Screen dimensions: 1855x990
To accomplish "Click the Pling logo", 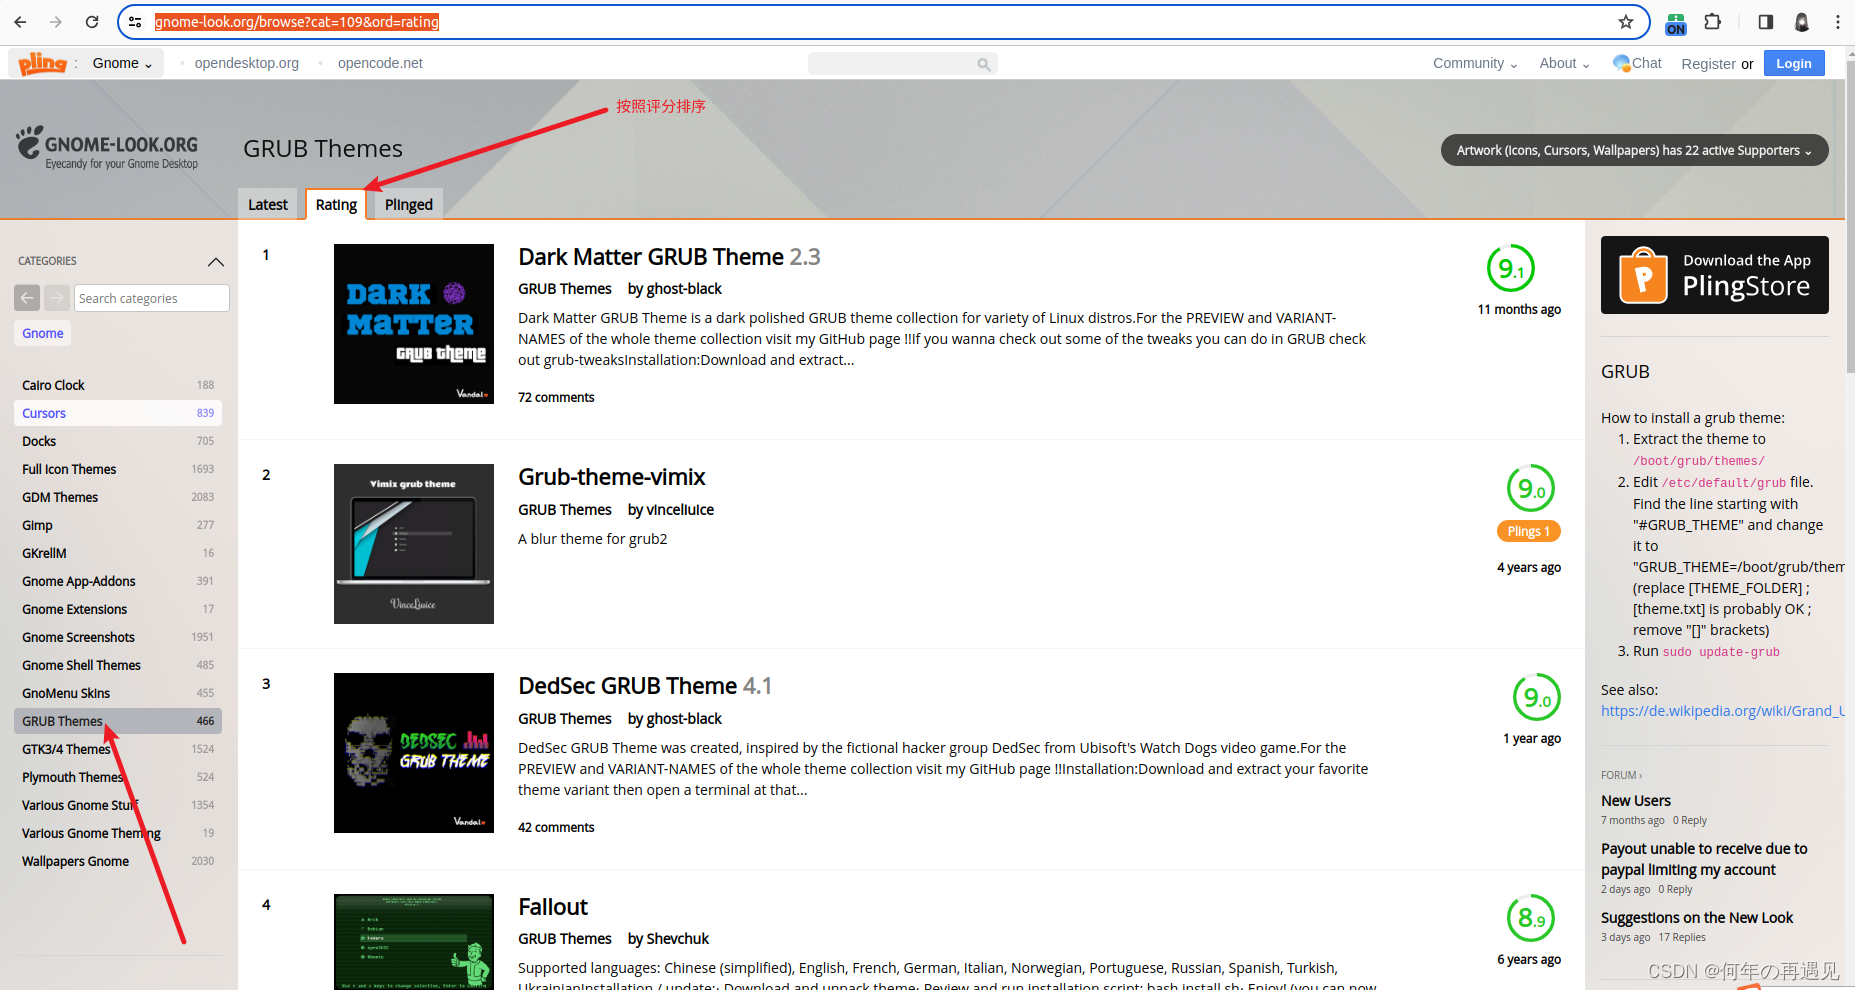I will pyautogui.click(x=43, y=63).
